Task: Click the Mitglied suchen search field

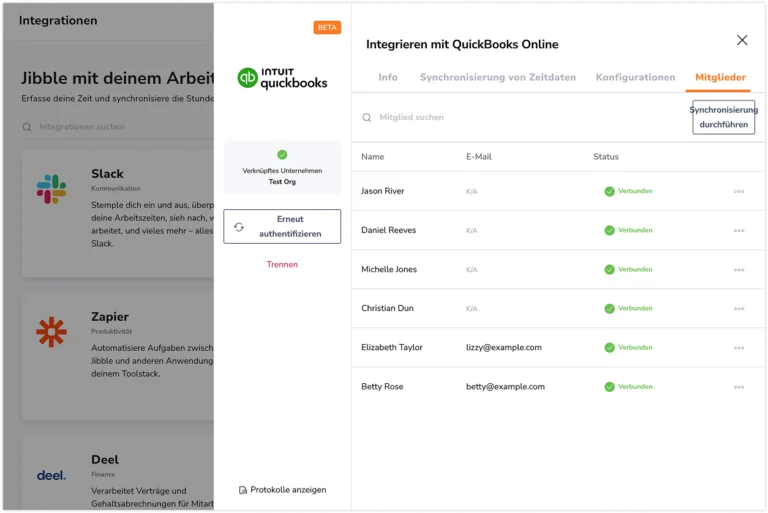Action: (x=411, y=118)
